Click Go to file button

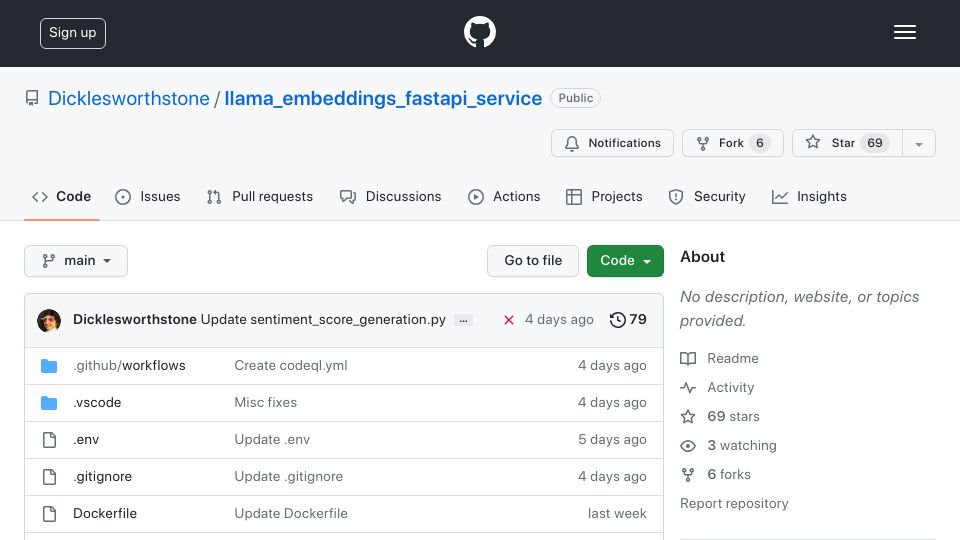(533, 261)
